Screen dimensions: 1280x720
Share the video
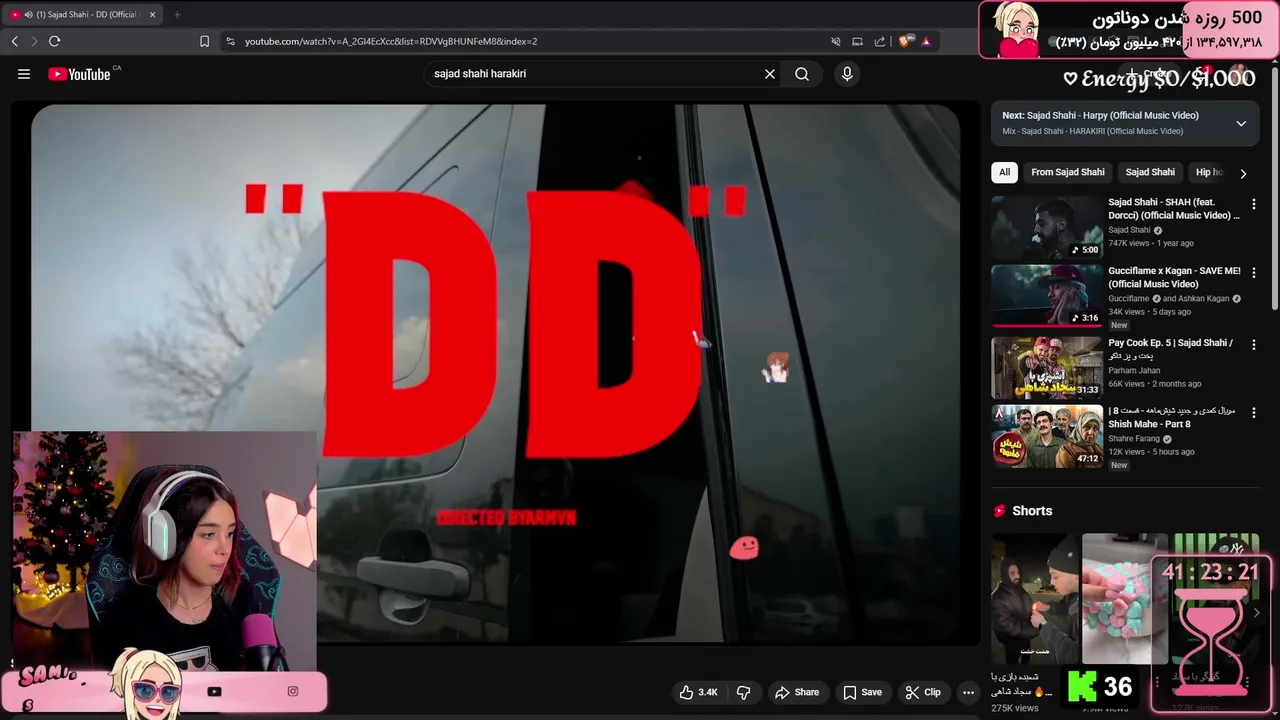797,692
